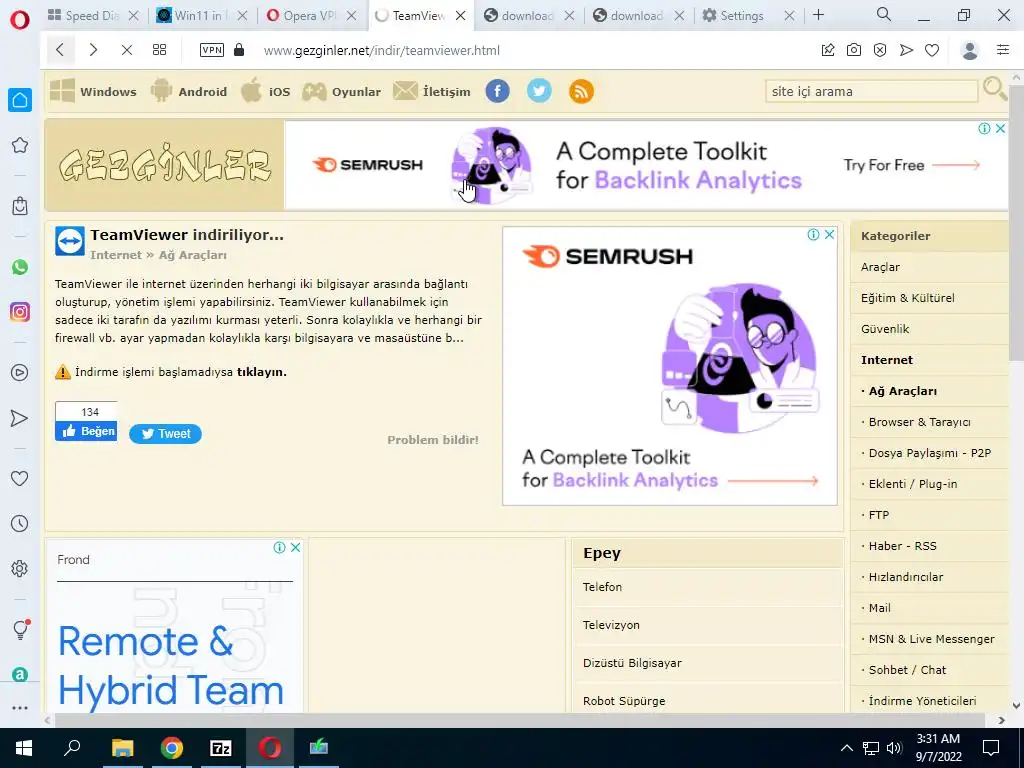The image size is (1024, 768).
Task: Open shopping bag icon in sidebar
Action: point(20,206)
